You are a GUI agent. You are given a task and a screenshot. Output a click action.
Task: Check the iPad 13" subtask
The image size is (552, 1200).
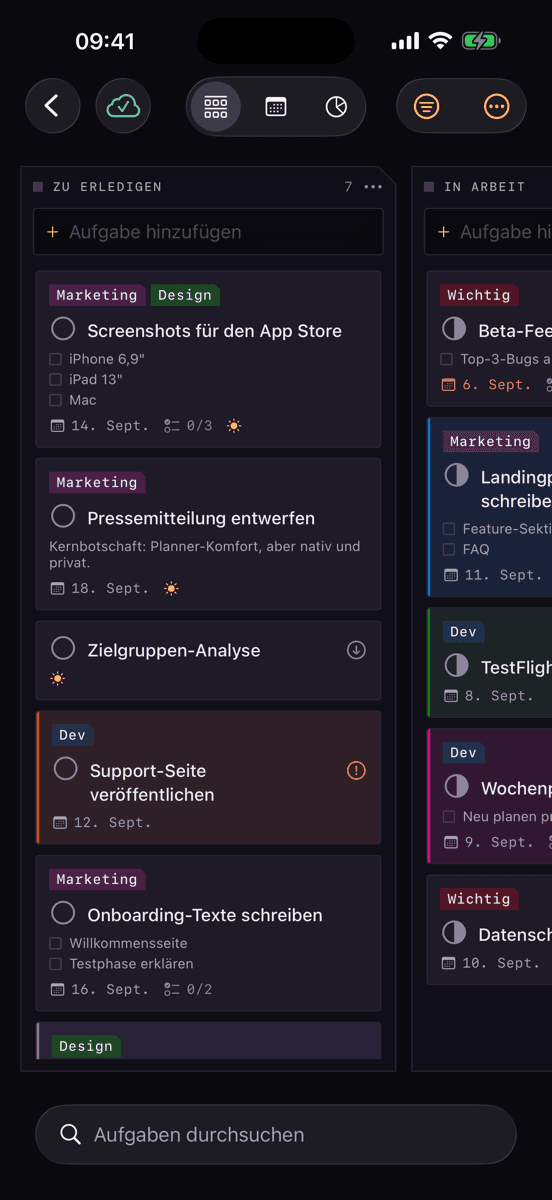(x=56, y=380)
